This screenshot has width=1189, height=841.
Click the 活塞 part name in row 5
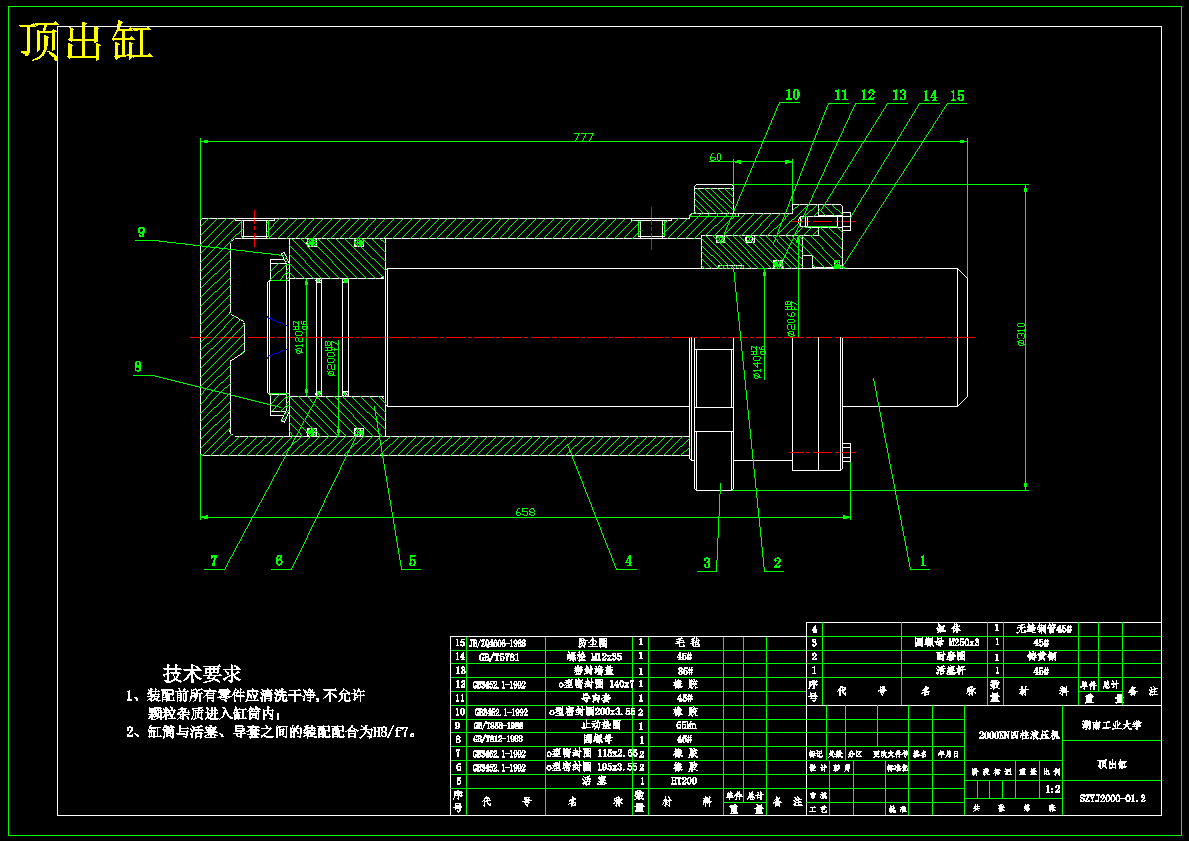point(595,781)
